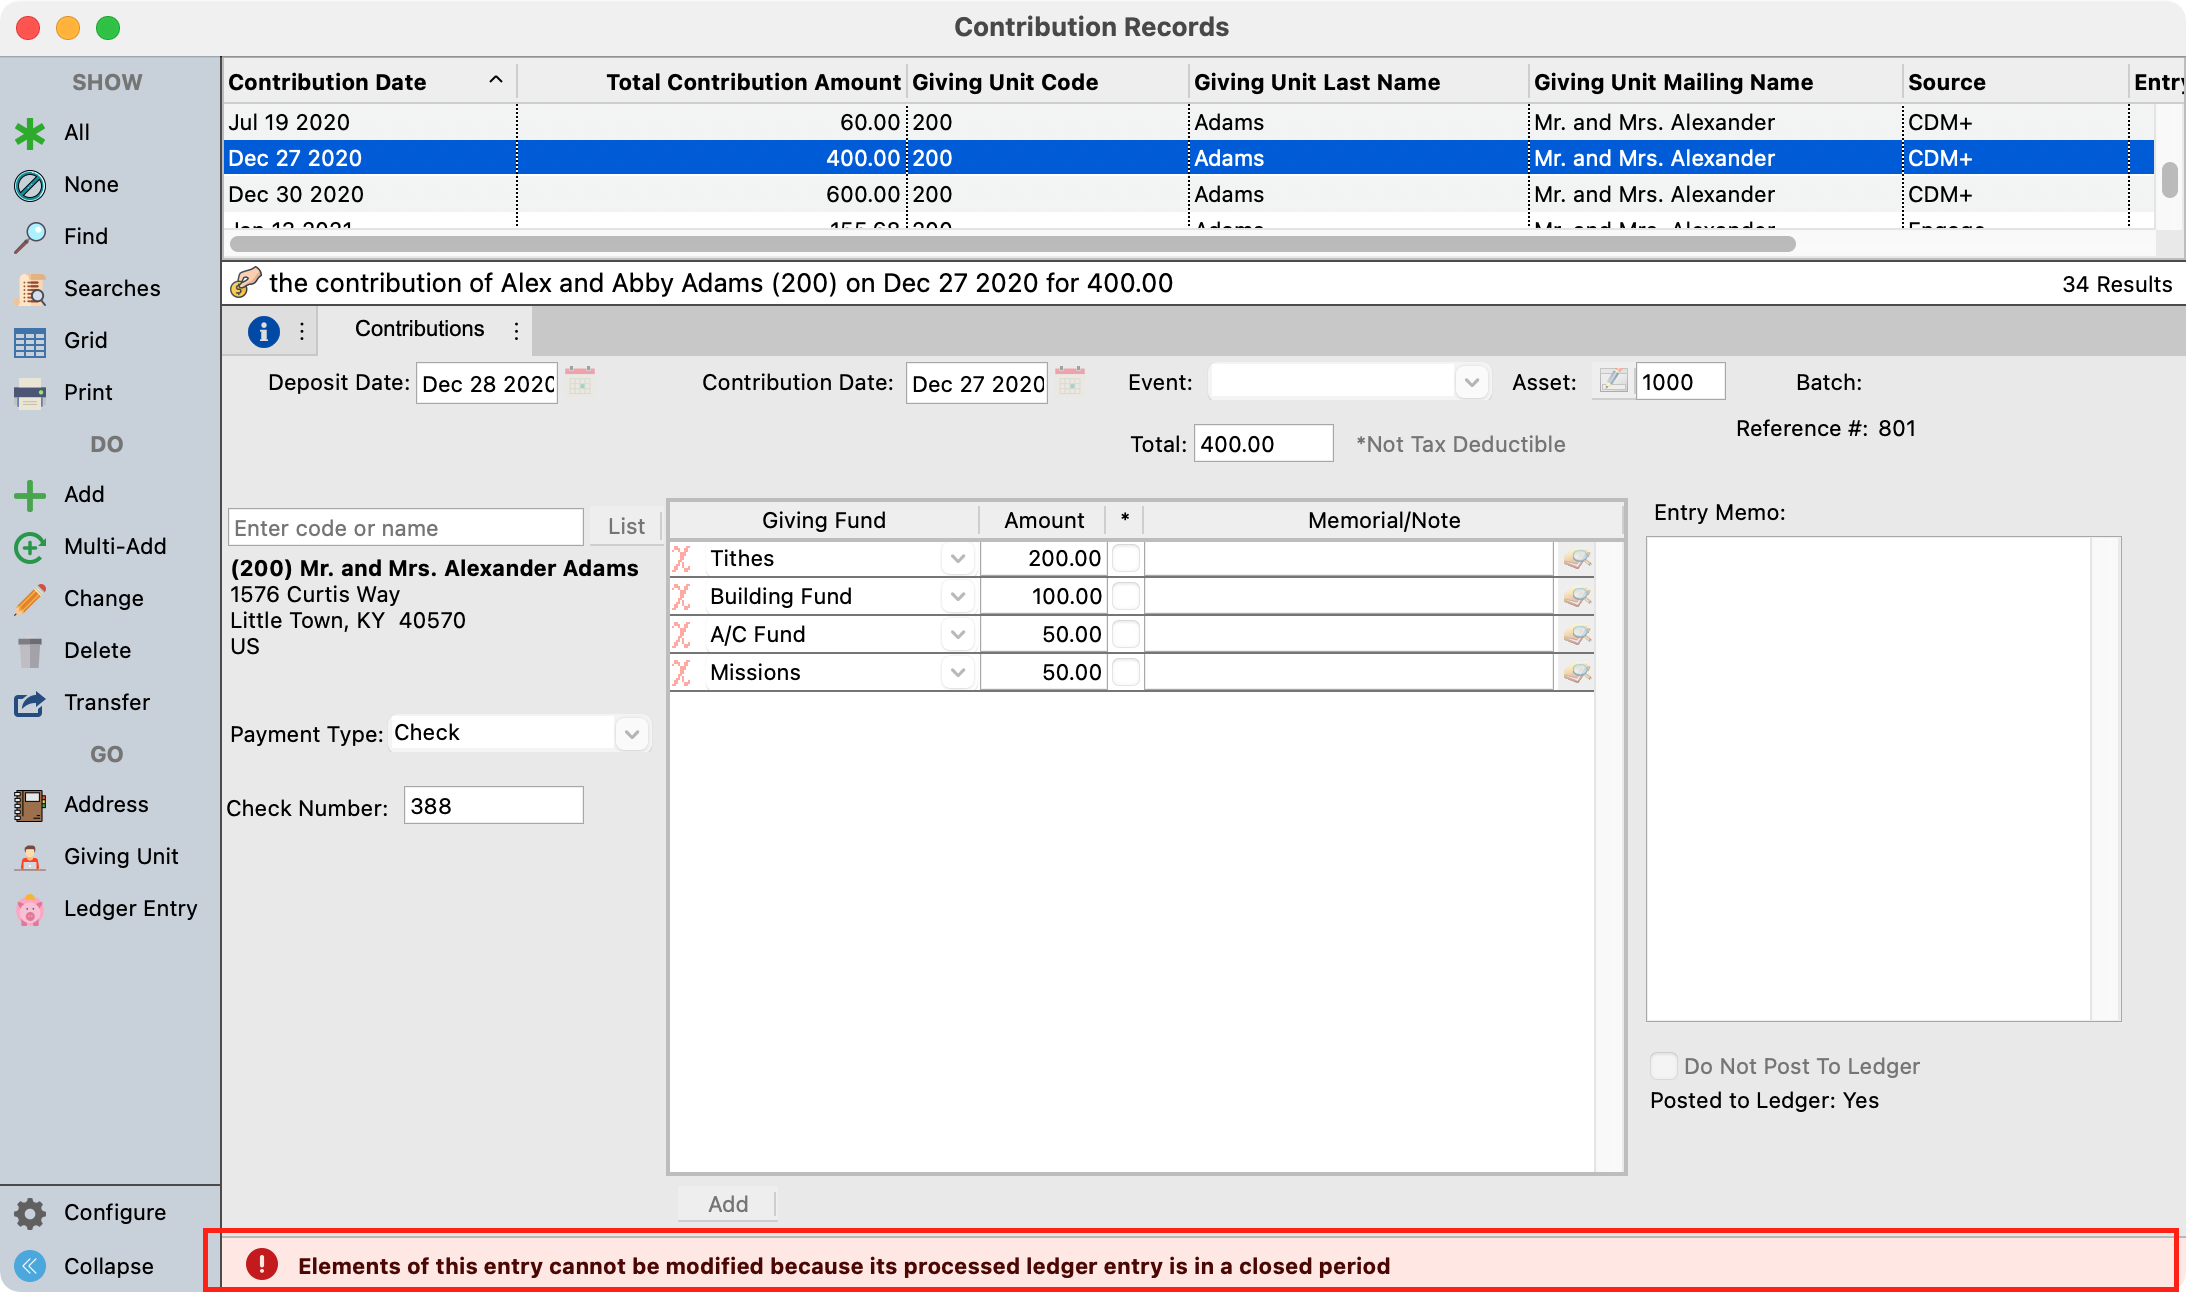
Task: Select the Multi-Add icon in sidebar
Action: pyautogui.click(x=30, y=547)
